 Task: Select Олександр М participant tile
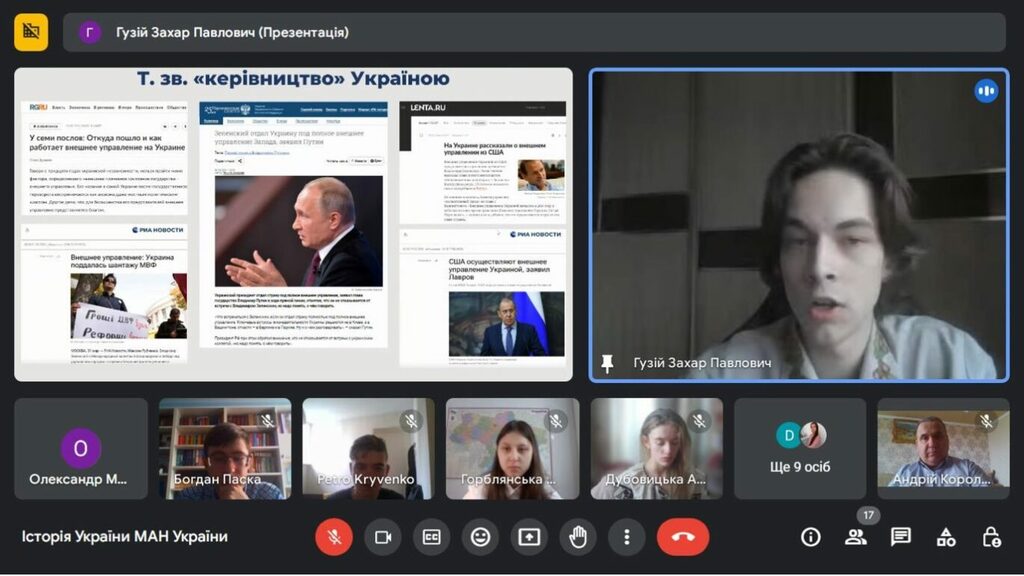81,449
